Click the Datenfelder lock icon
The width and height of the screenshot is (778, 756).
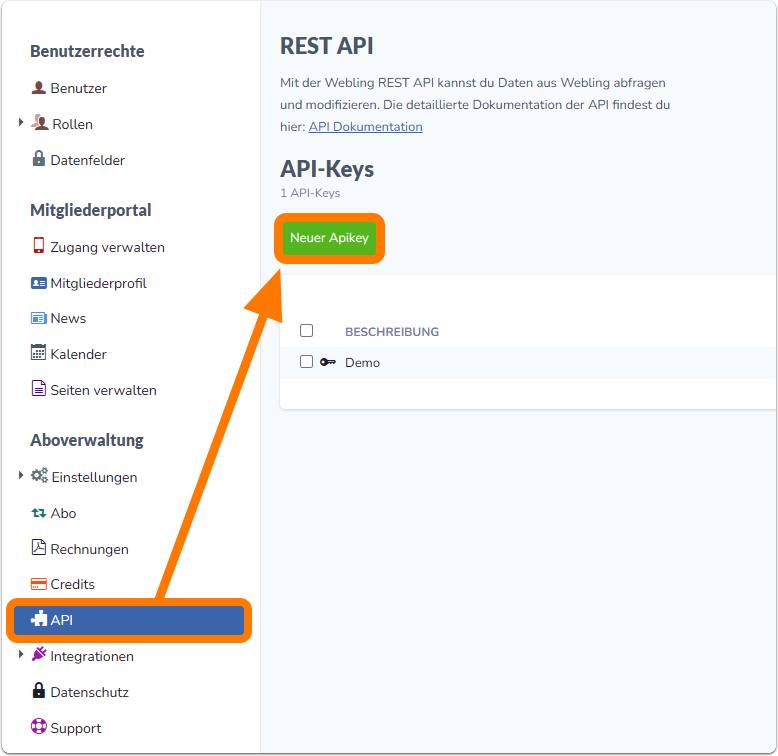38,159
